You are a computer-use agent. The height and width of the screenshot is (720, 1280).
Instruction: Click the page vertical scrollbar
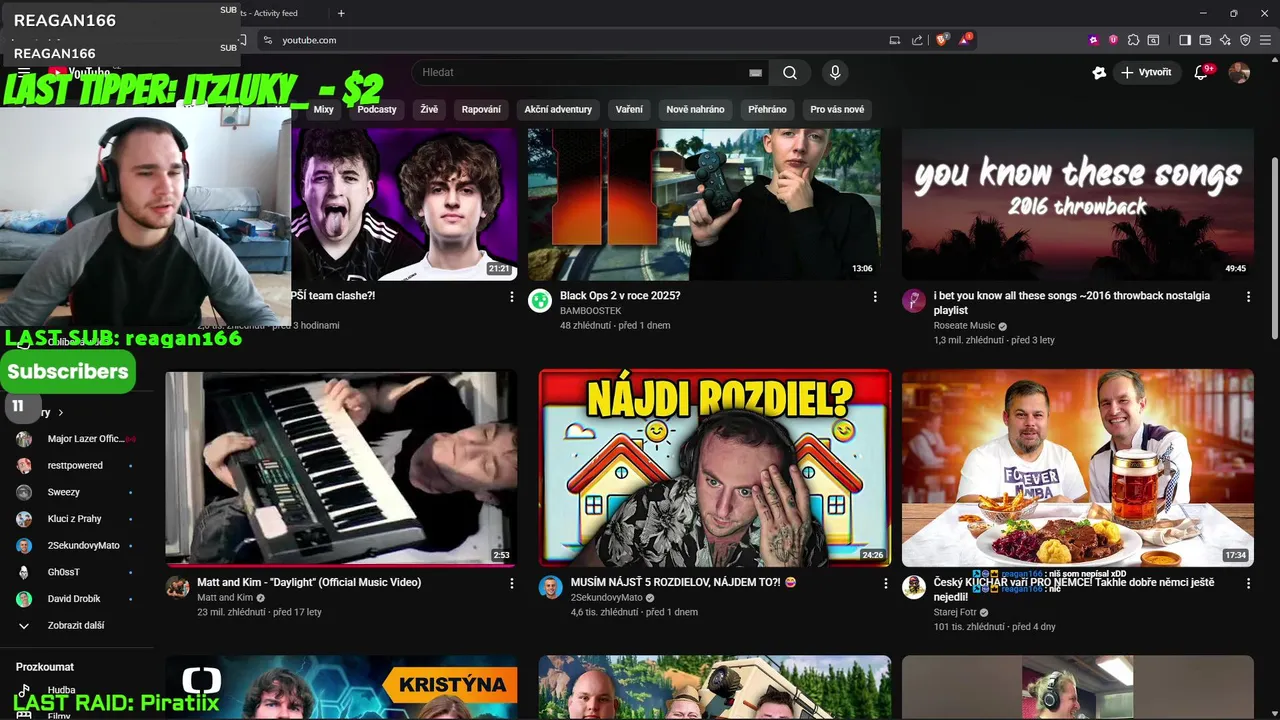click(x=1274, y=250)
